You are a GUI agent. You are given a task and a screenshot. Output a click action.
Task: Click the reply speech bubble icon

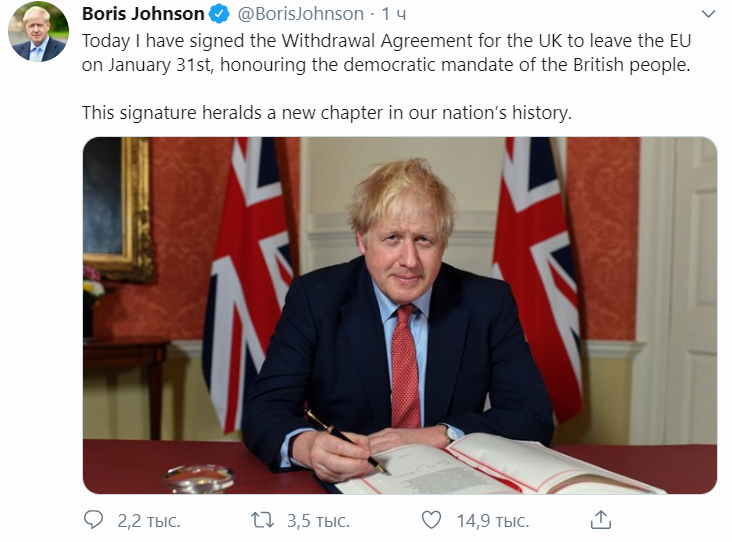tap(93, 520)
